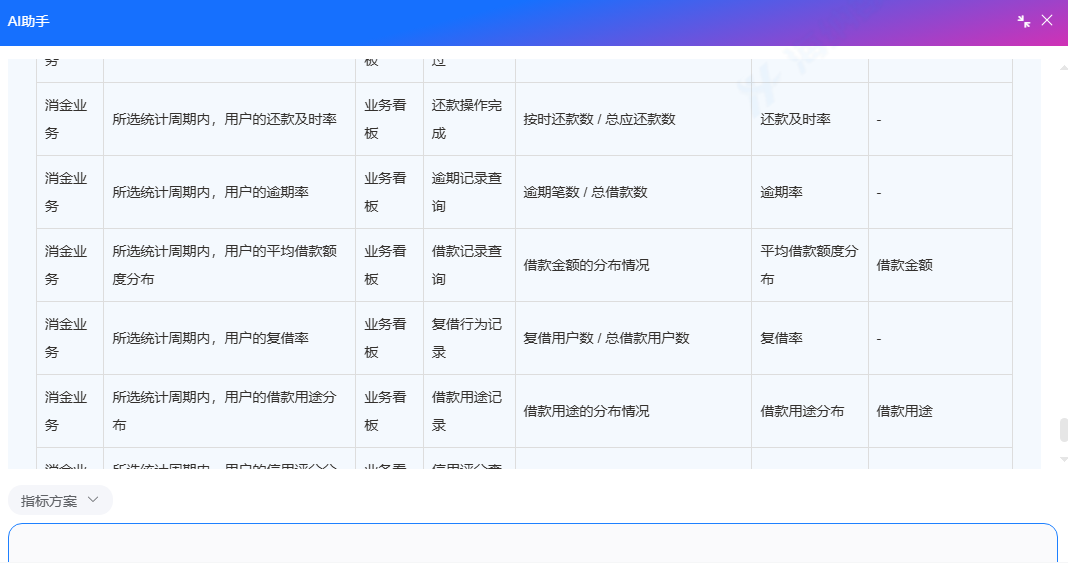Image resolution: width=1068 pixels, height=563 pixels.
Task: Click the 借款记录查询 cell
Action: [x=468, y=265]
